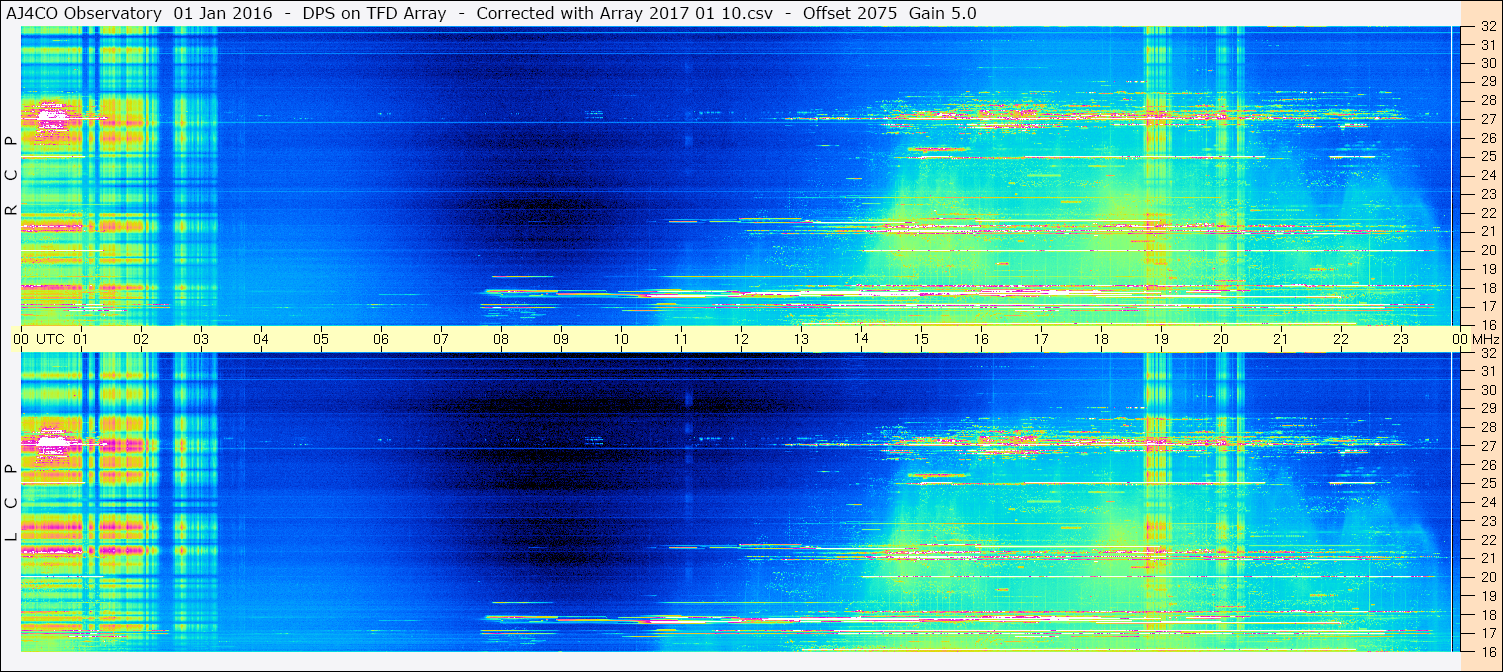Click the Offset 2075 value in header
This screenshot has height=672, width=1503.
coord(849,13)
